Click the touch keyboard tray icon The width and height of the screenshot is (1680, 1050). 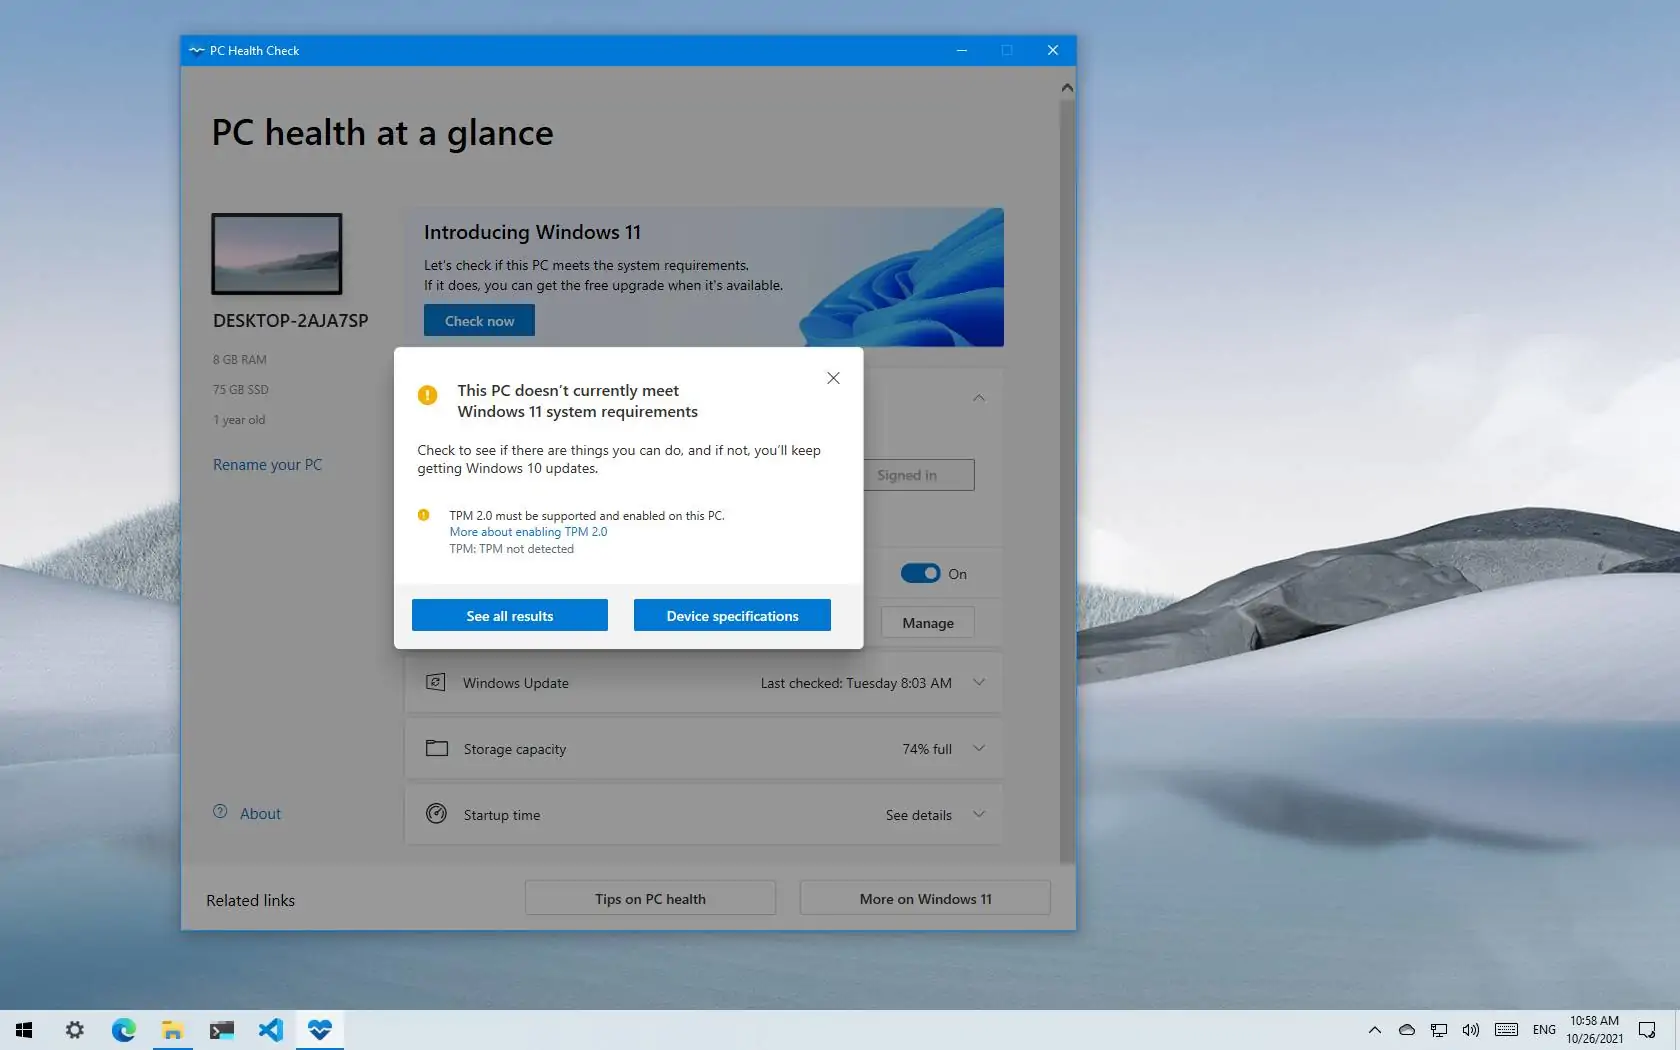1507,1030
